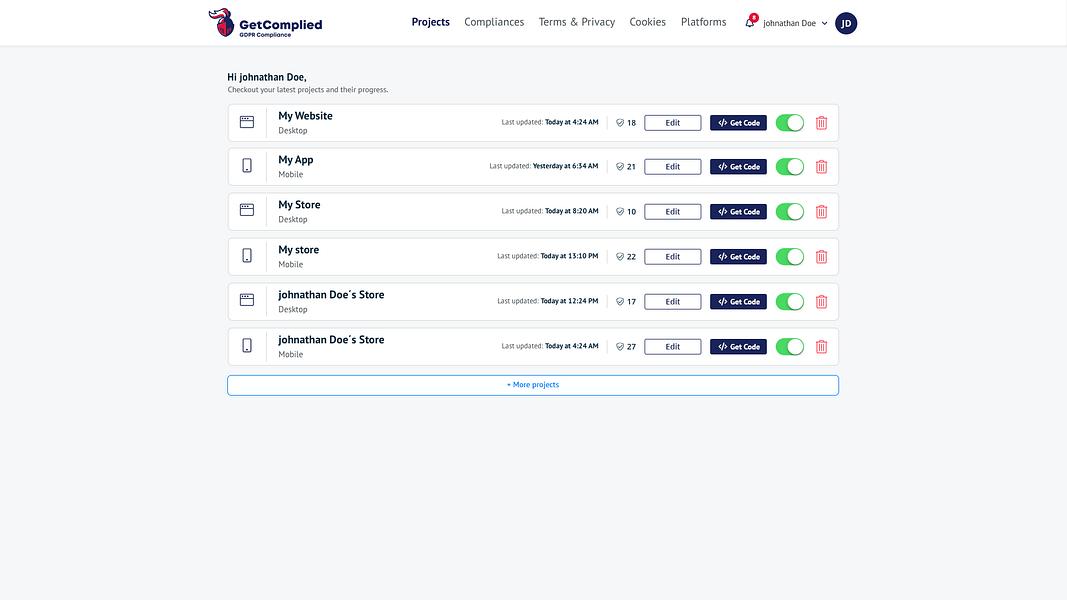Delete the My App project via trash icon
This screenshot has height=600, width=1067.
(x=821, y=167)
